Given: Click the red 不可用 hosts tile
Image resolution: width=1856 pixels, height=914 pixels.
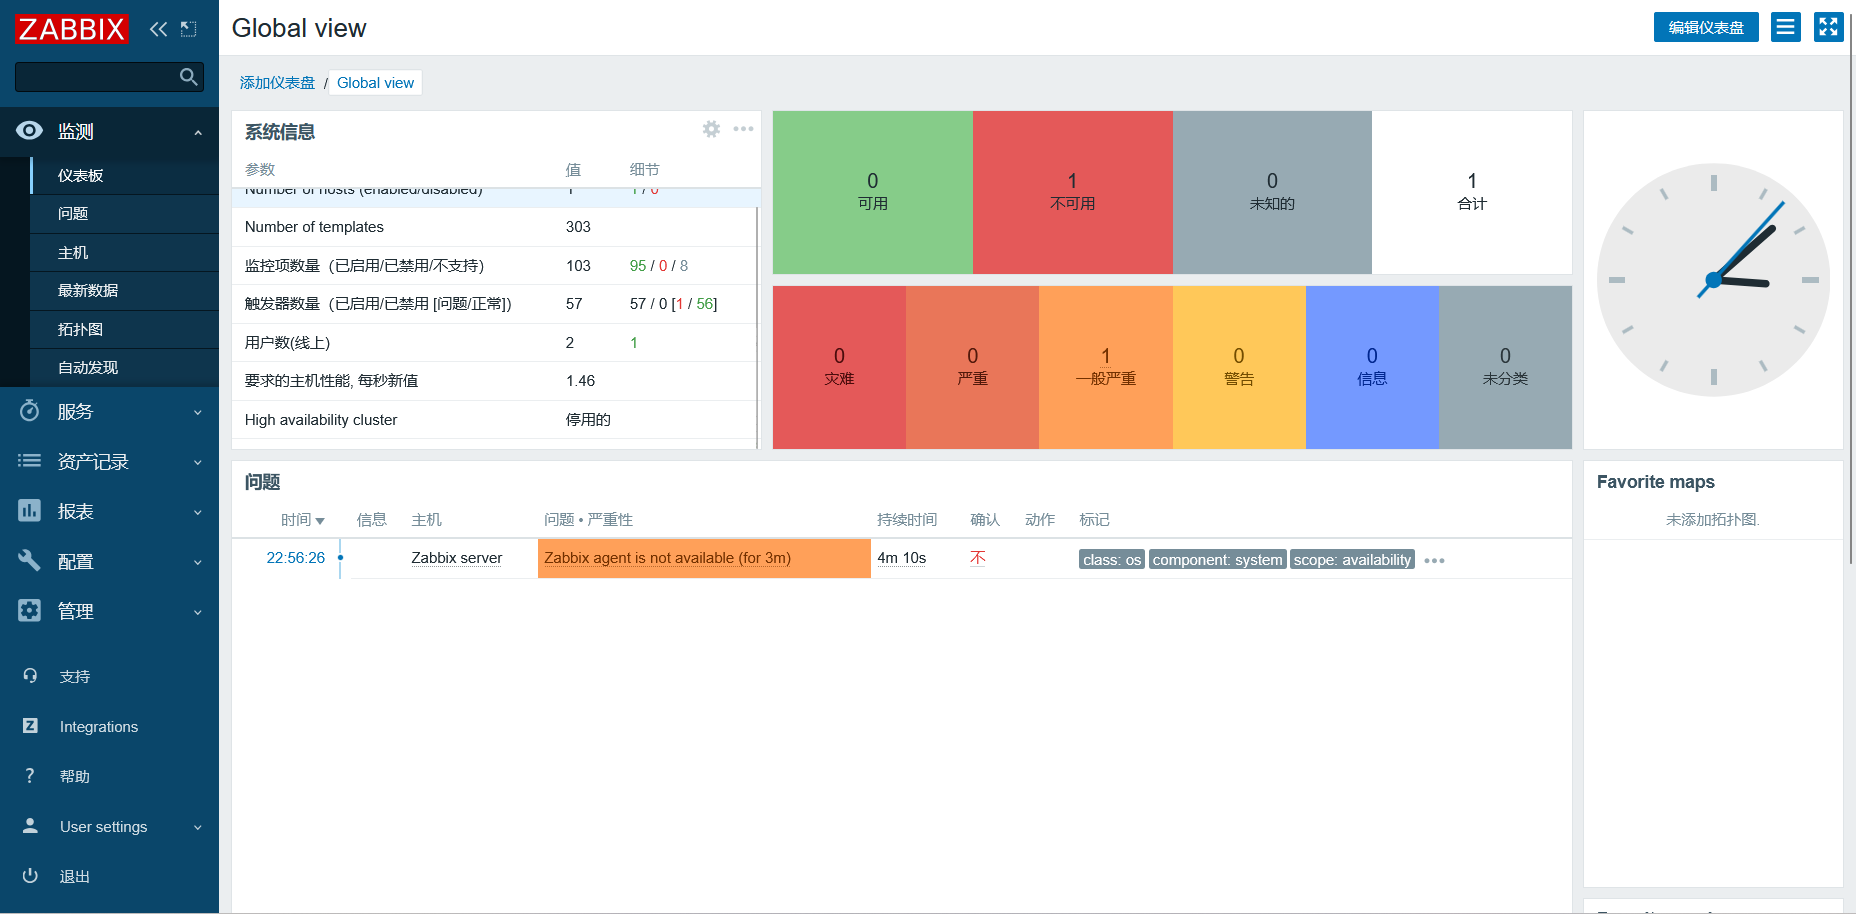Looking at the screenshot, I should click(1073, 192).
